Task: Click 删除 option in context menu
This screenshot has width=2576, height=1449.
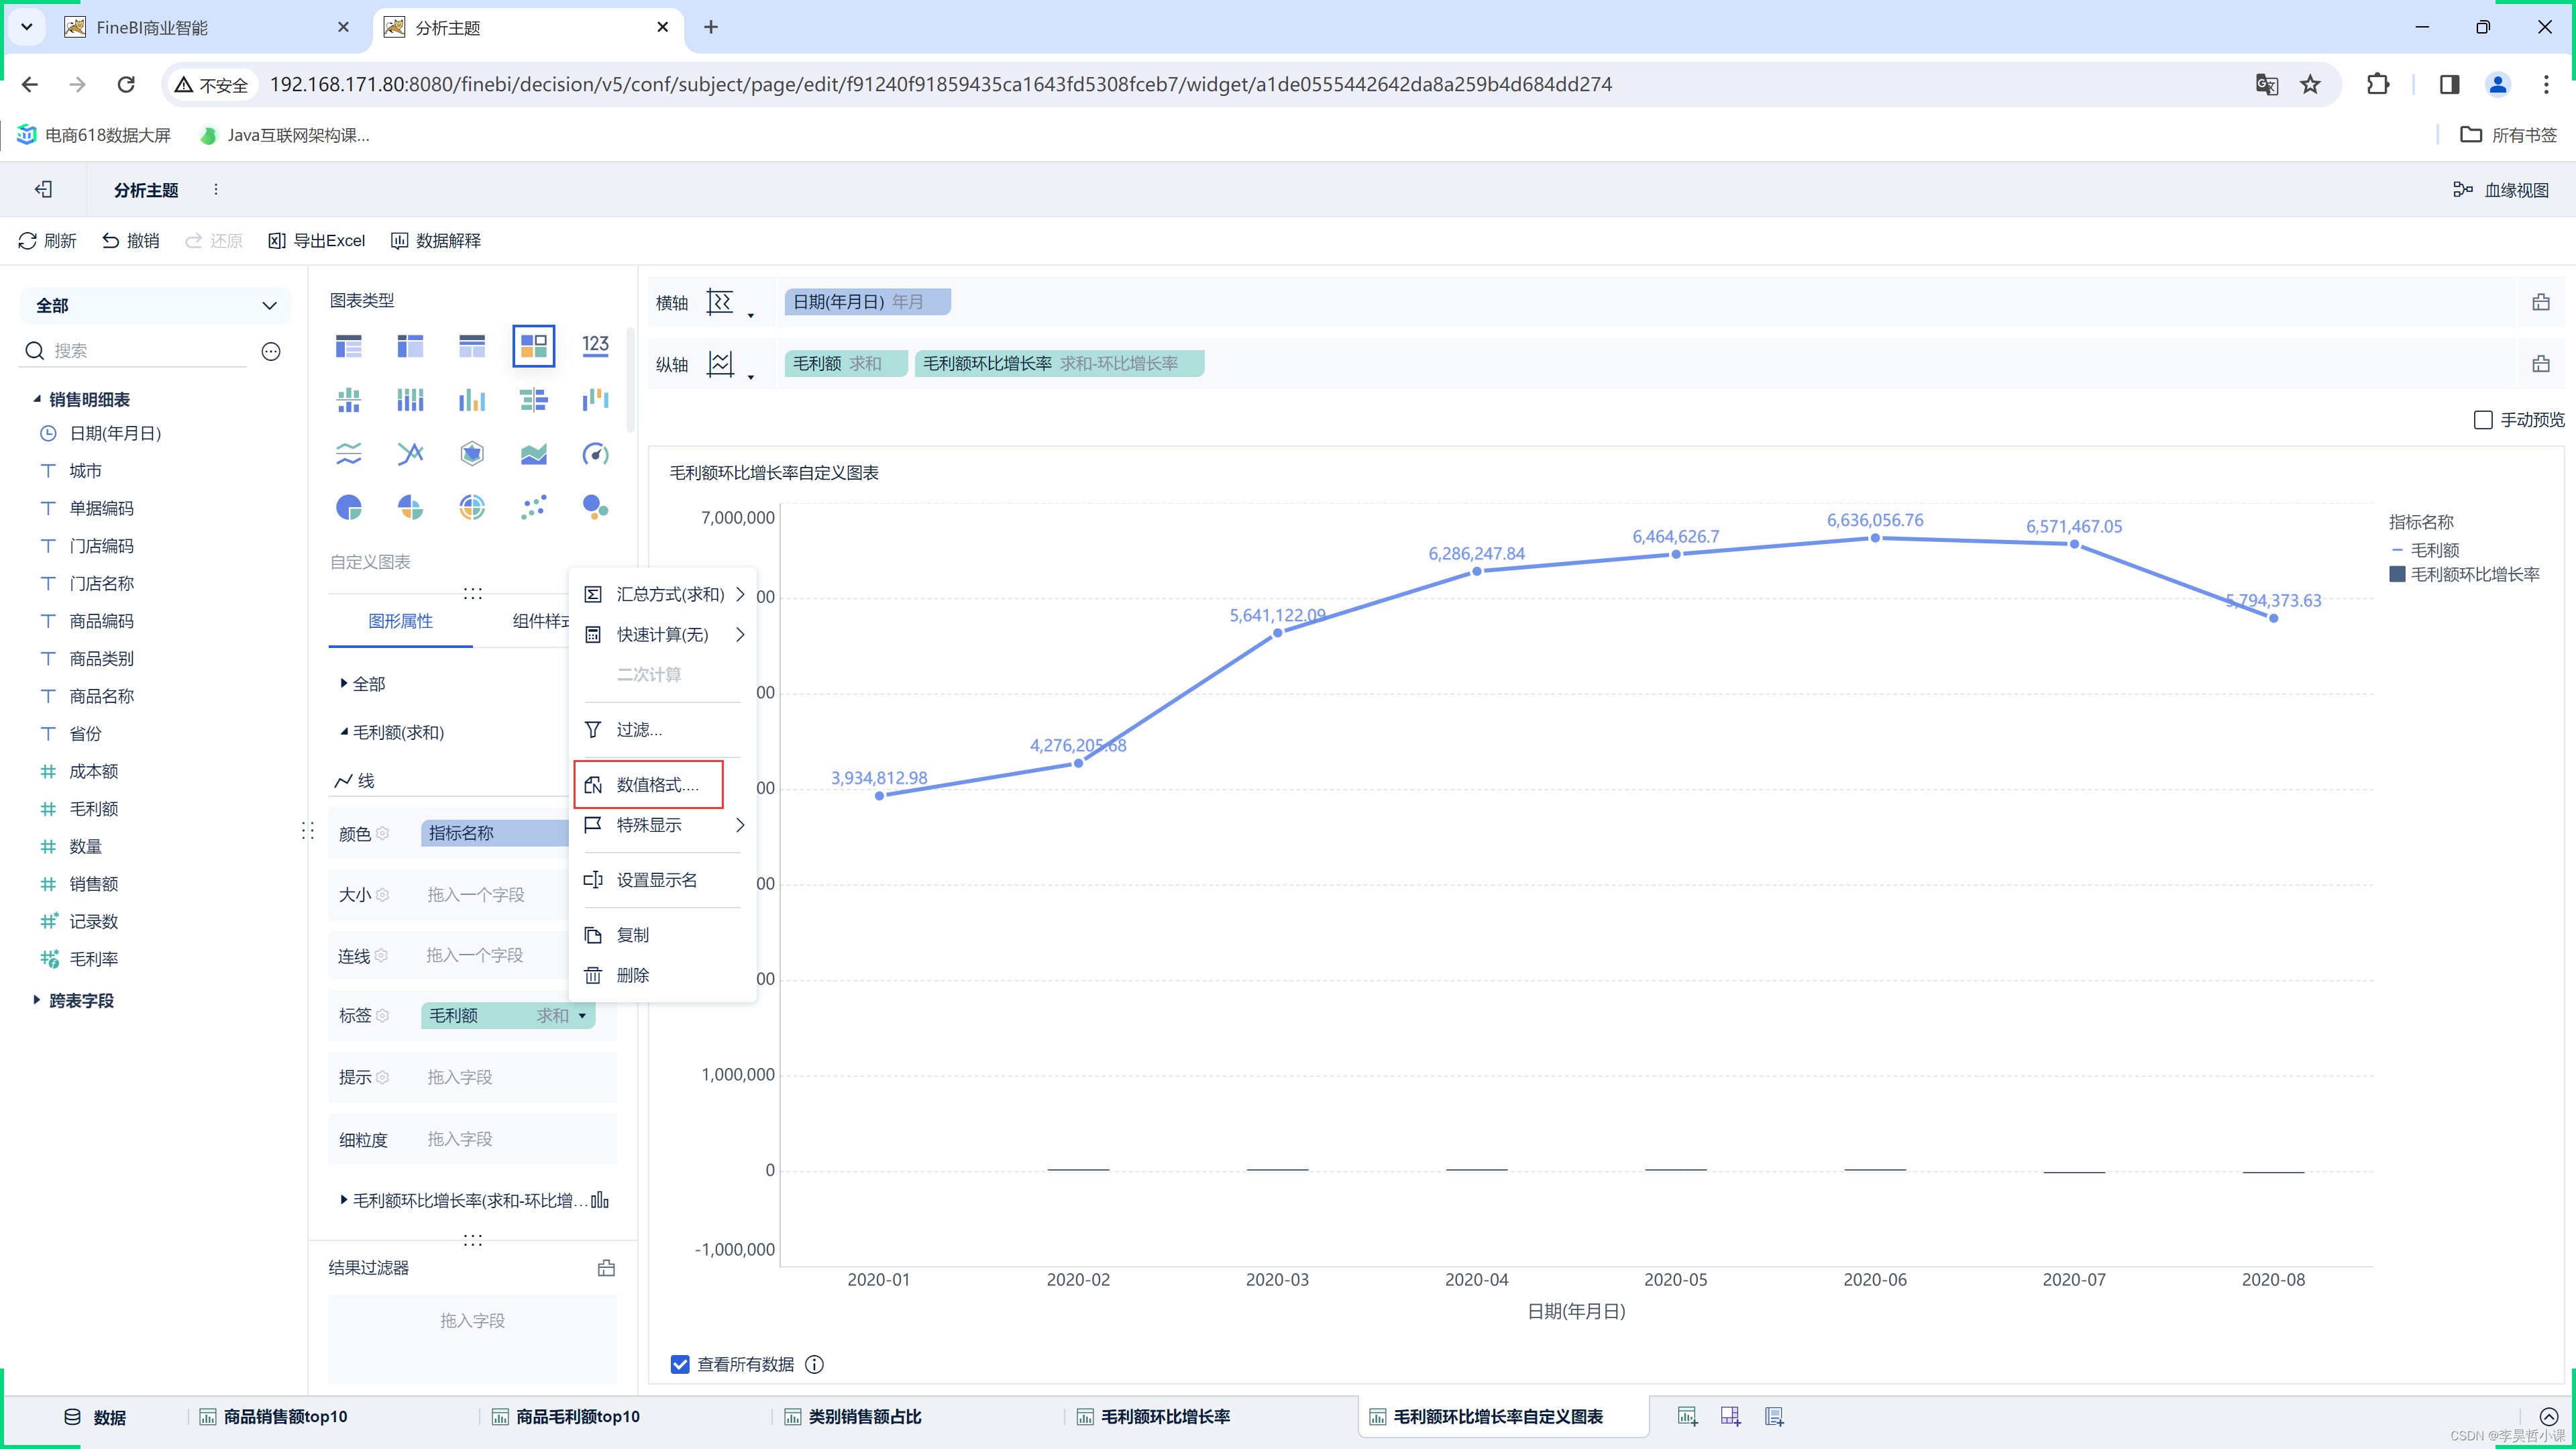Action: pyautogui.click(x=633, y=975)
